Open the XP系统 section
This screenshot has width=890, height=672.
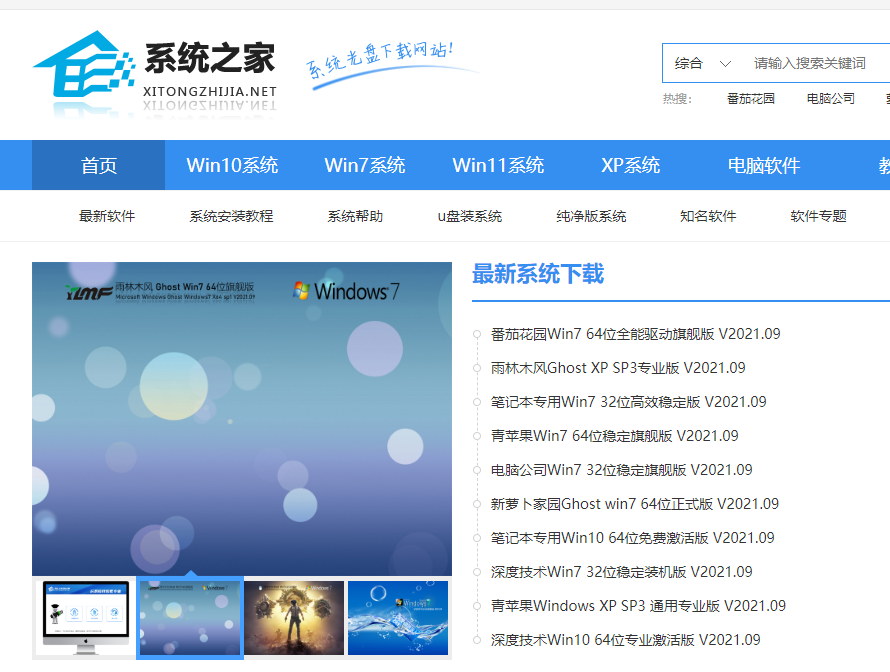[x=631, y=166]
